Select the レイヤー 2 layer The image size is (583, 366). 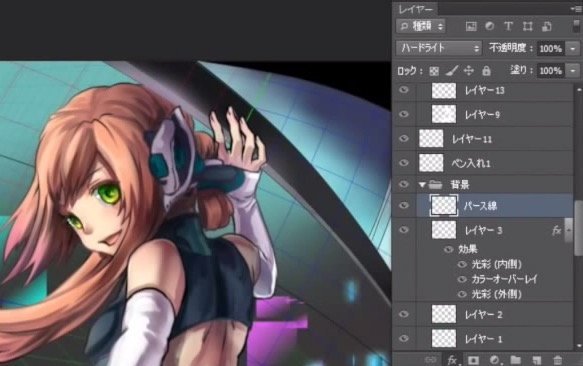click(483, 315)
